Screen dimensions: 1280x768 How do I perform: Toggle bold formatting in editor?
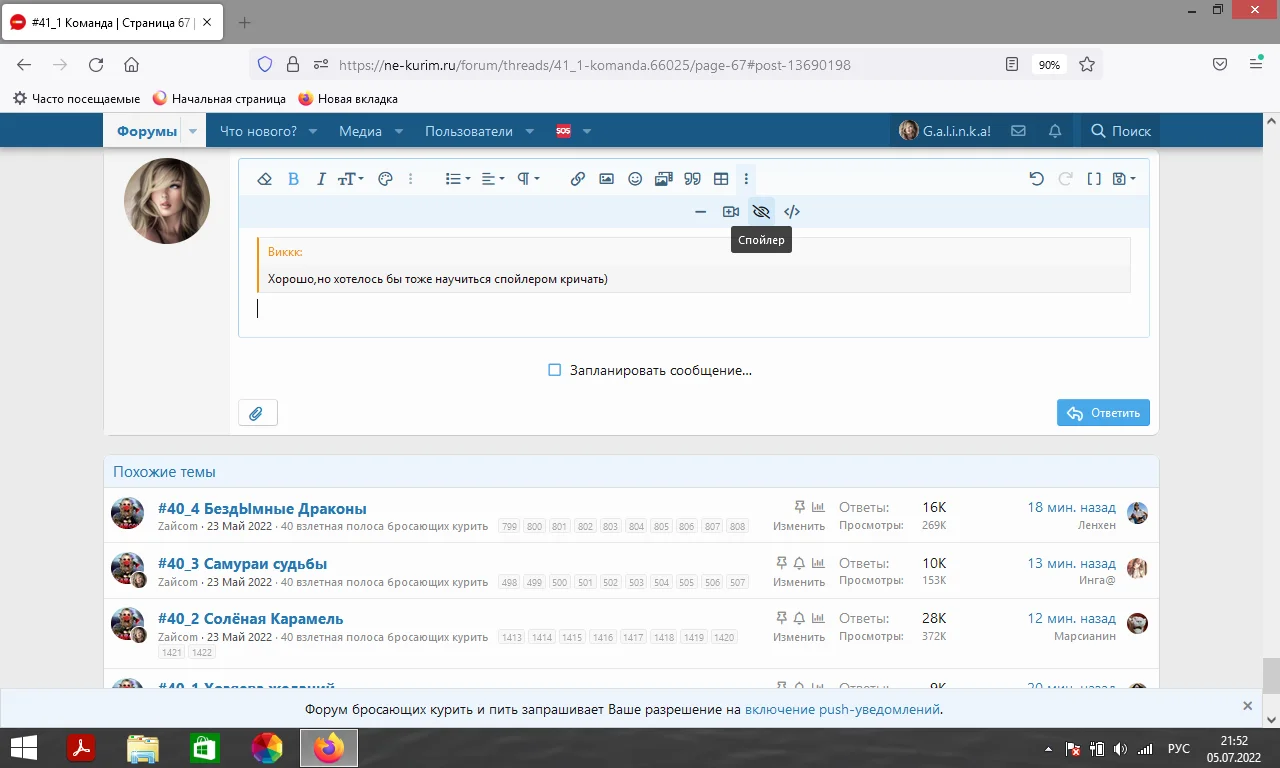pos(294,179)
